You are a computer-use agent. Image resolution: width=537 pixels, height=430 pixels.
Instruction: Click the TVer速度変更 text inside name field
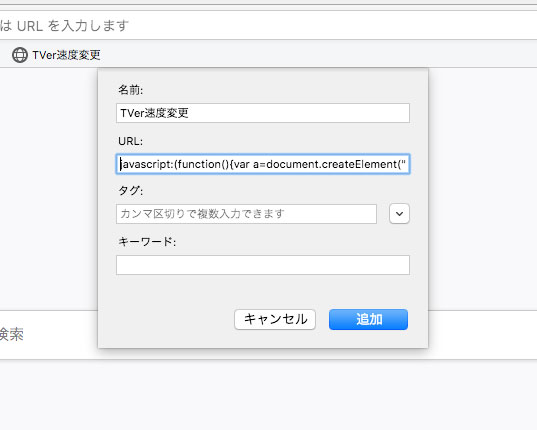(154, 113)
